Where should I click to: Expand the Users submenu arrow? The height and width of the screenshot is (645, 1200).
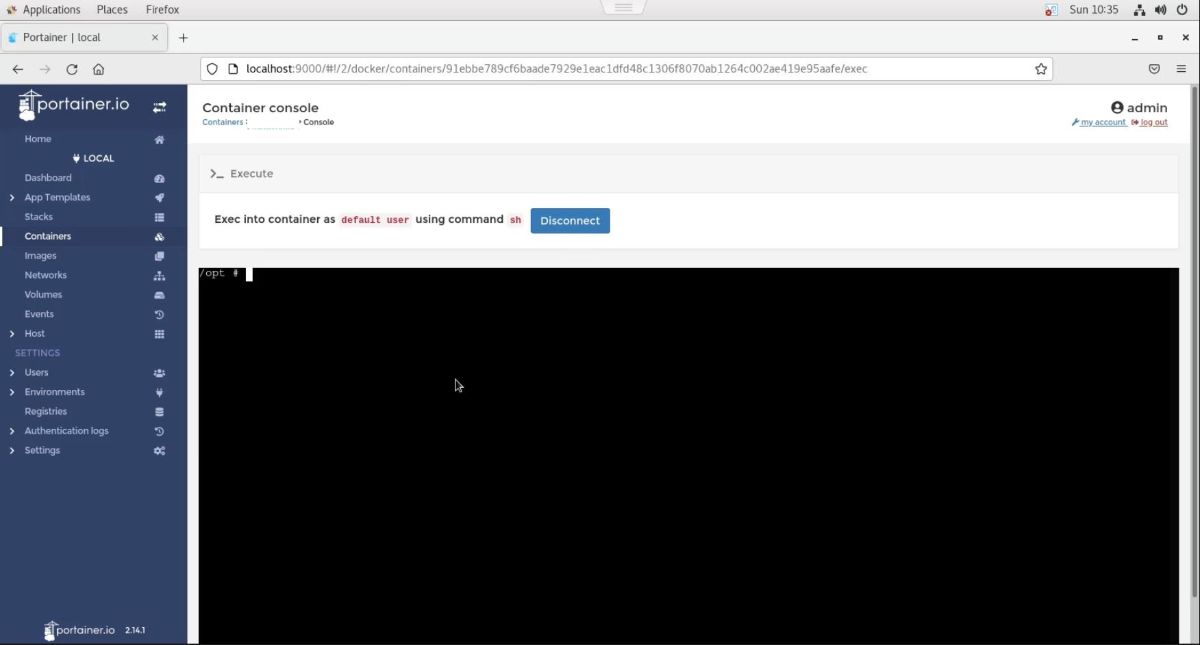pos(12,373)
